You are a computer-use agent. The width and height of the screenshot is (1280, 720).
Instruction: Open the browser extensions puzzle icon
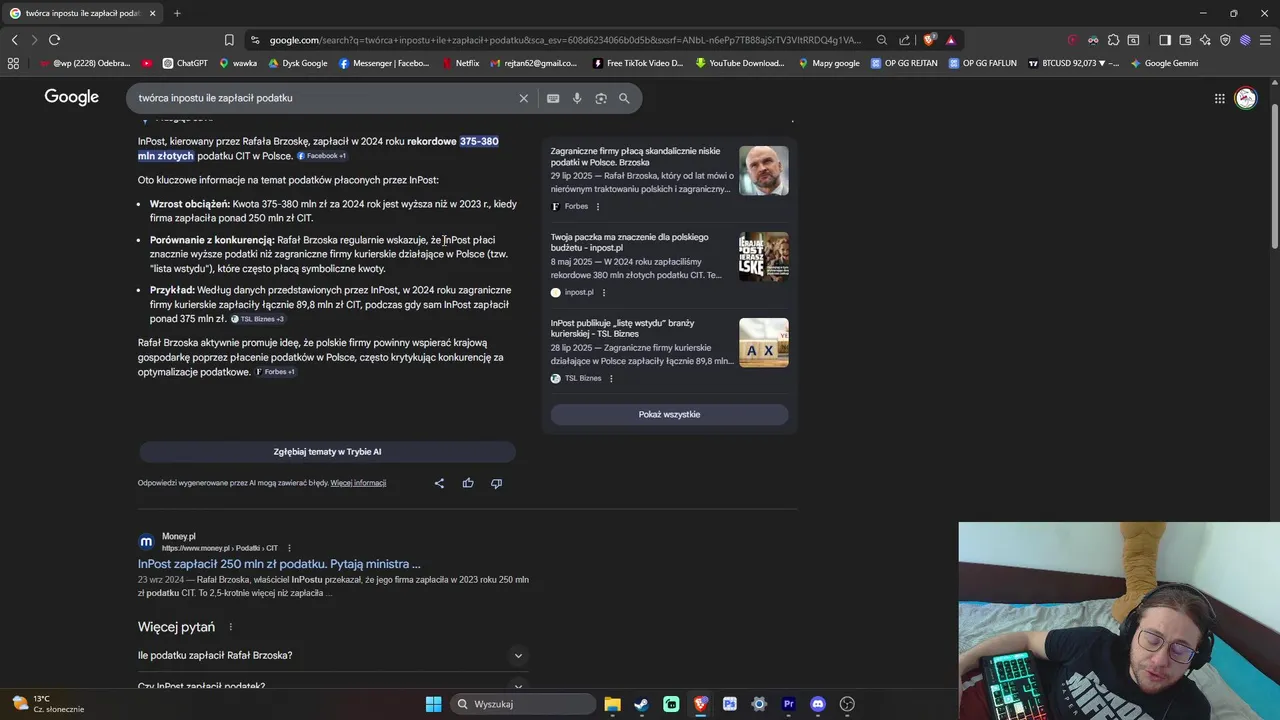click(1113, 40)
